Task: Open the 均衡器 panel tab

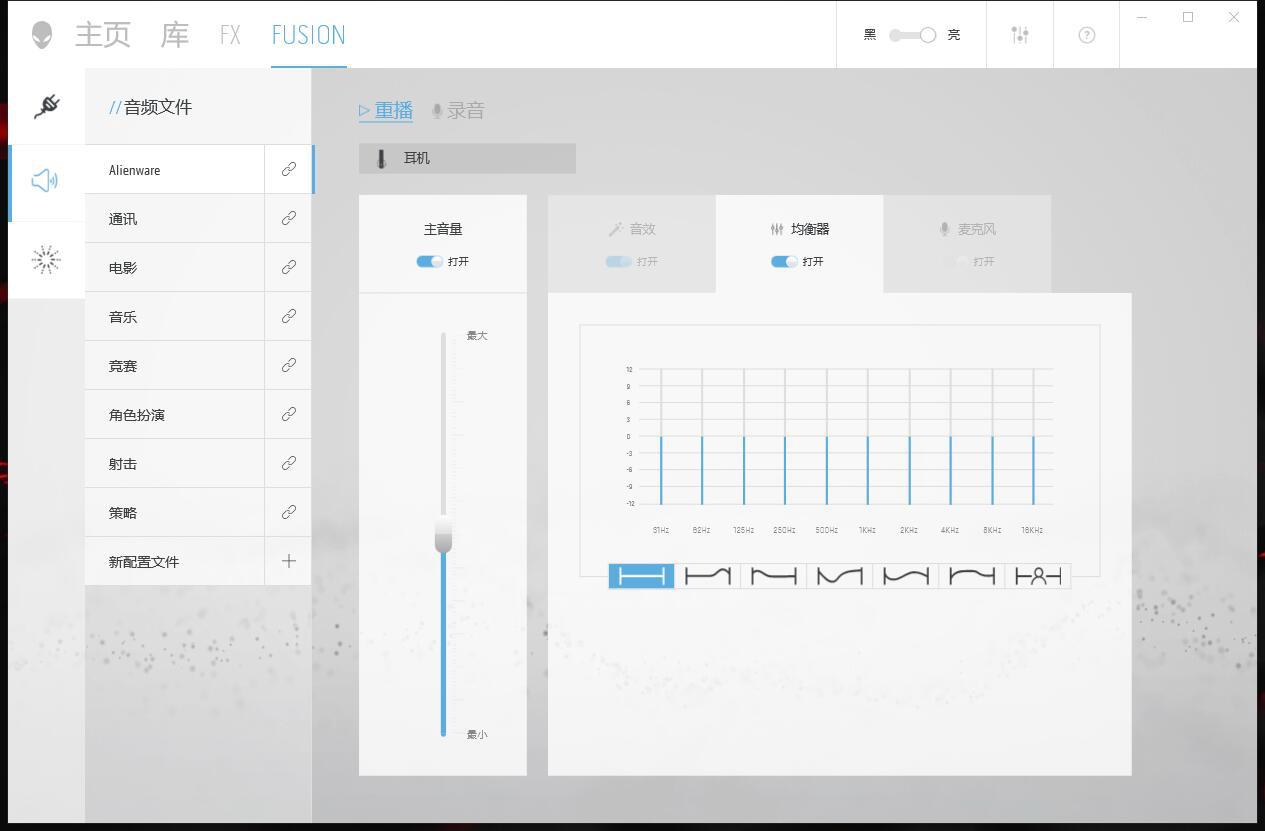Action: pyautogui.click(x=800, y=244)
